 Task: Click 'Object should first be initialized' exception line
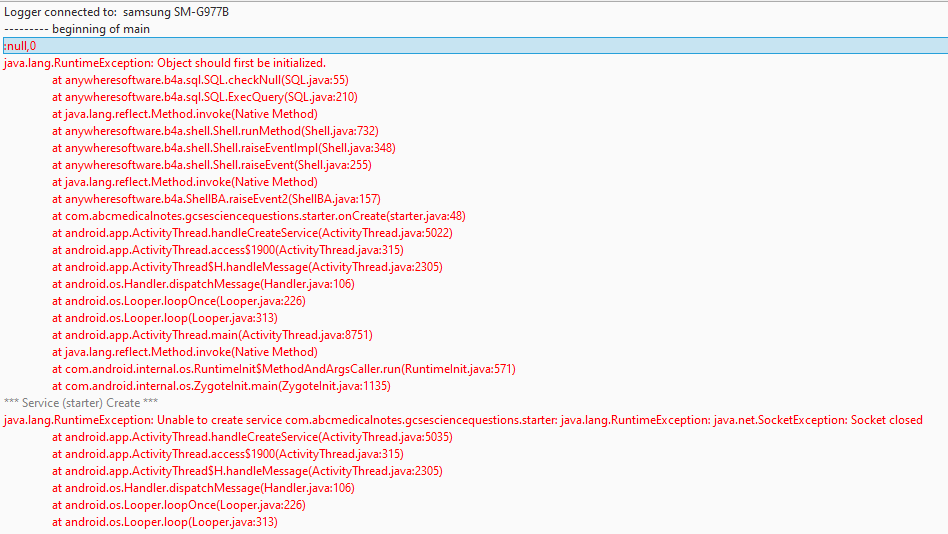(x=164, y=63)
